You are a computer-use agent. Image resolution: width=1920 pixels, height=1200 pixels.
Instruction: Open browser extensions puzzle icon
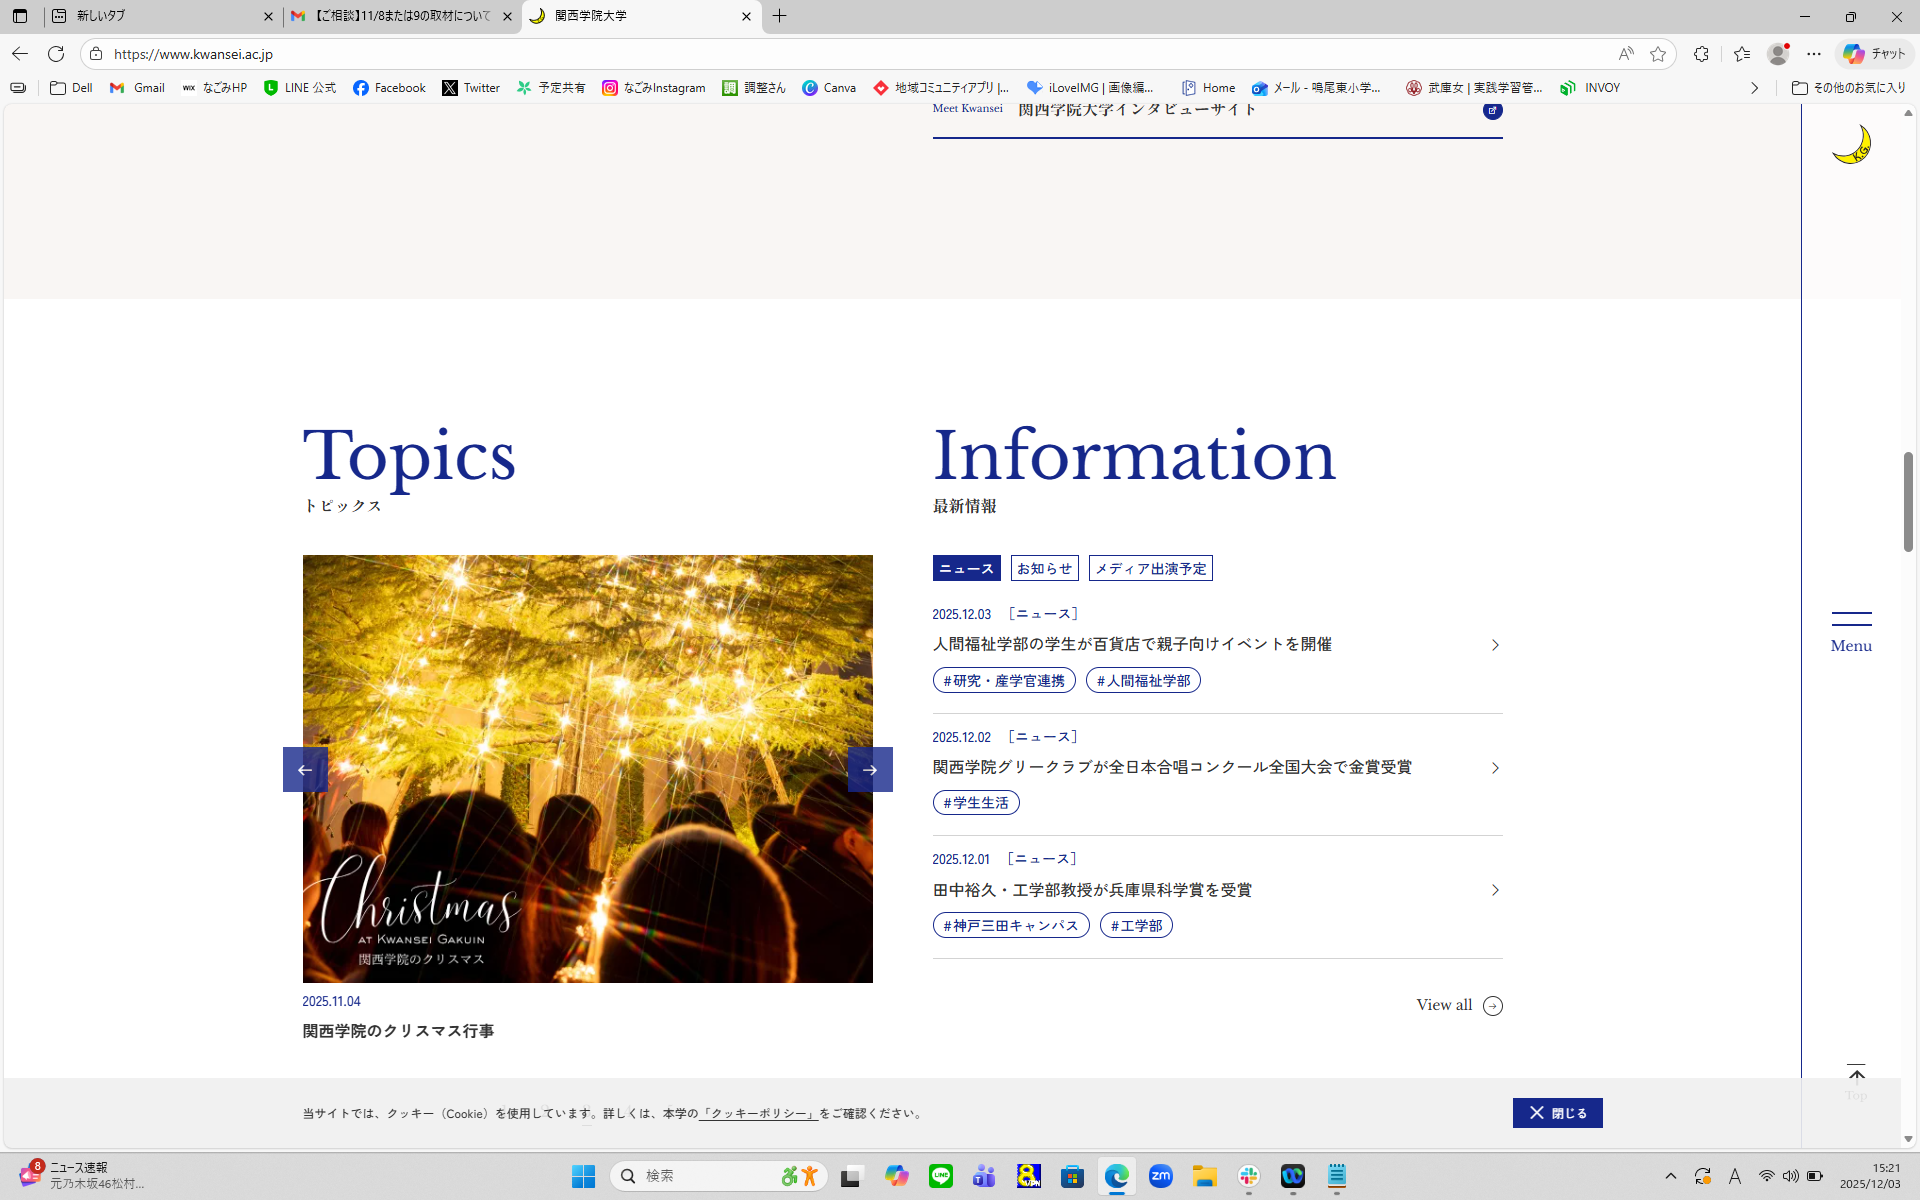pos(1701,54)
